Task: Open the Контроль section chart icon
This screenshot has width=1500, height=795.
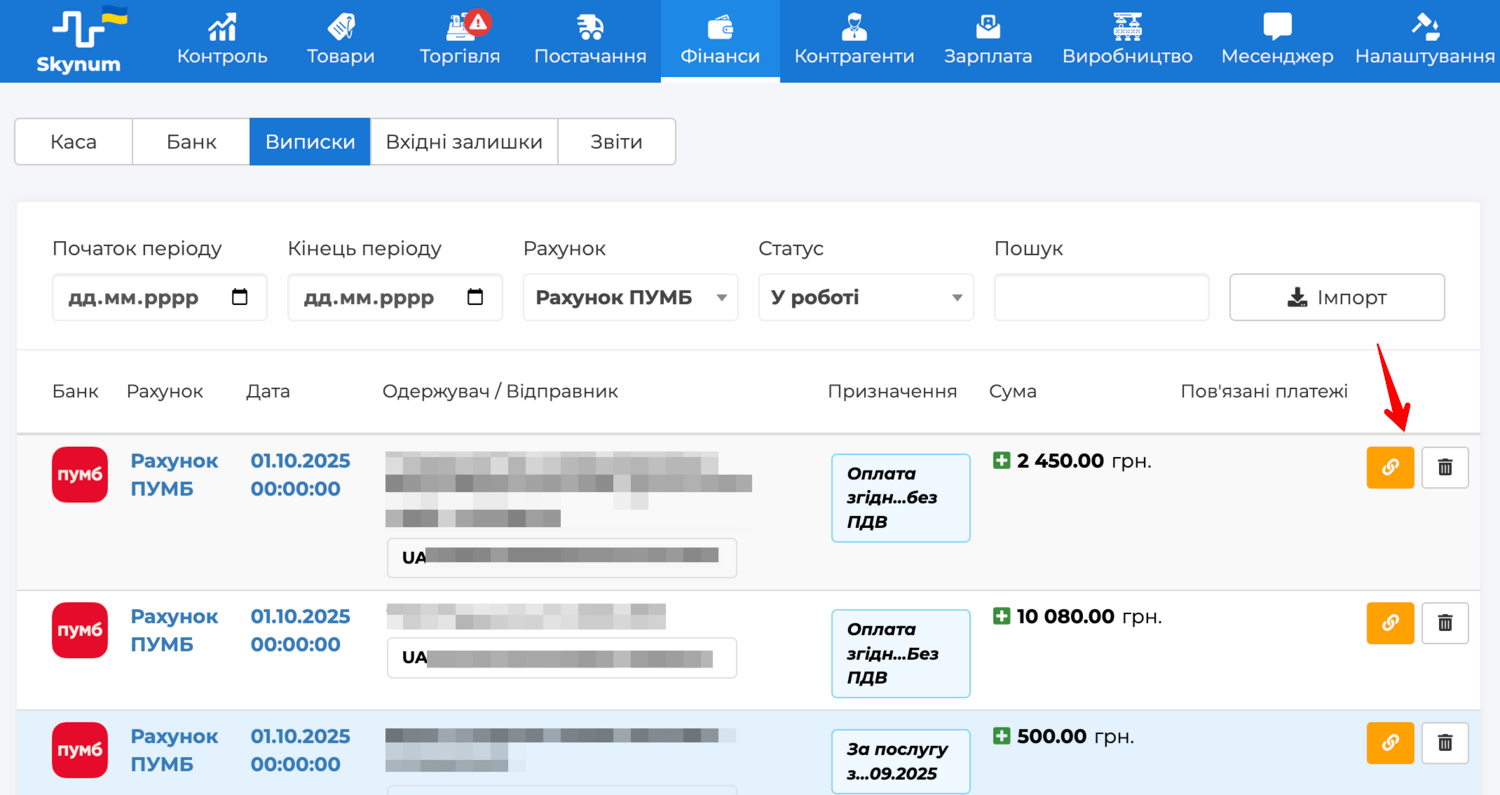Action: tap(222, 26)
